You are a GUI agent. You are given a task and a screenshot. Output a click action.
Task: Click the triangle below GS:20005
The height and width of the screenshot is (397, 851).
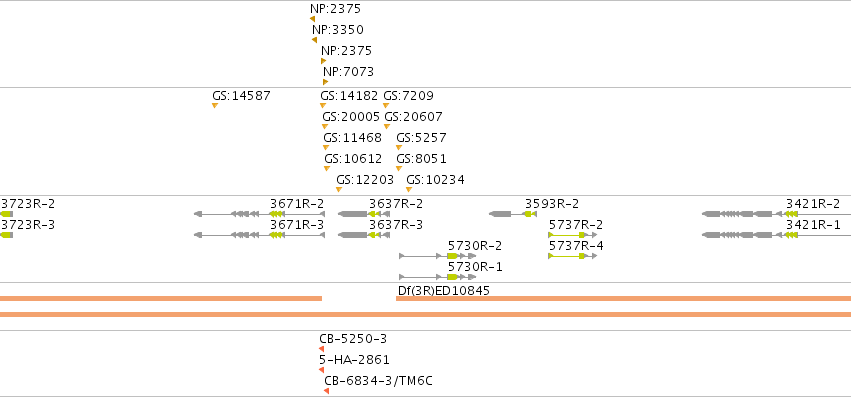pos(325,127)
